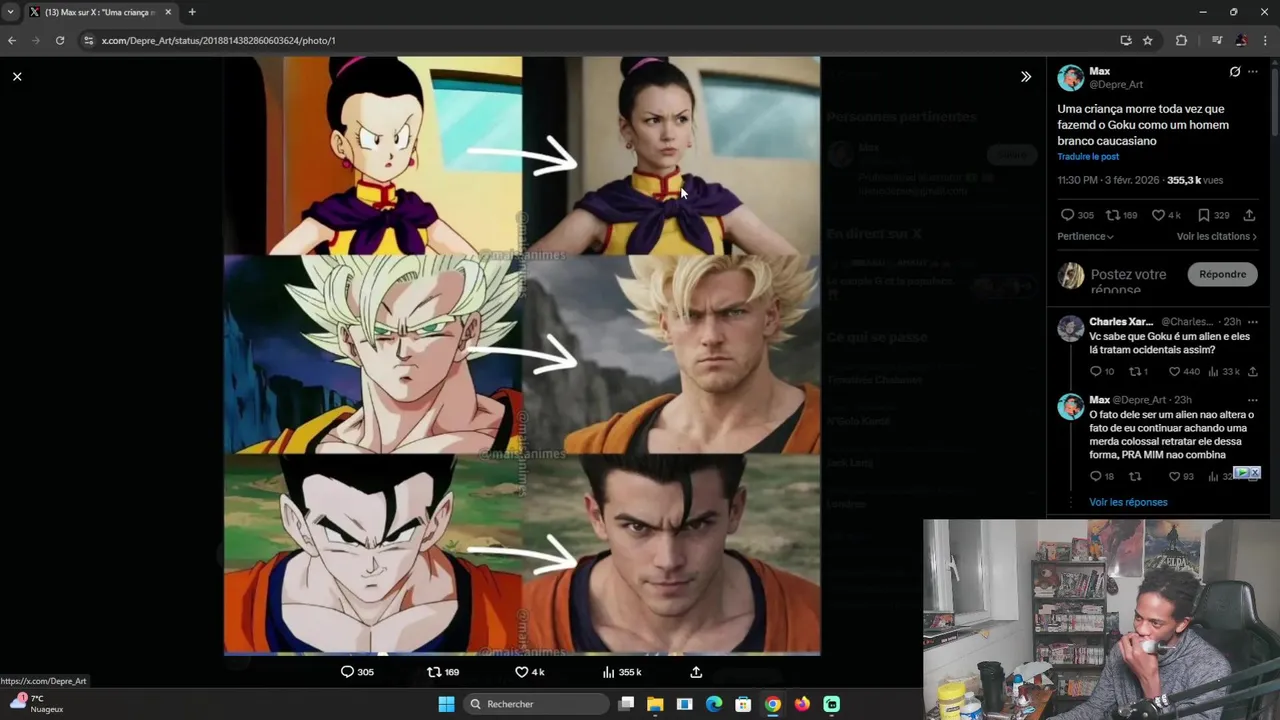
Task: Share Charles Xar's reply
Action: [x=1253, y=372]
